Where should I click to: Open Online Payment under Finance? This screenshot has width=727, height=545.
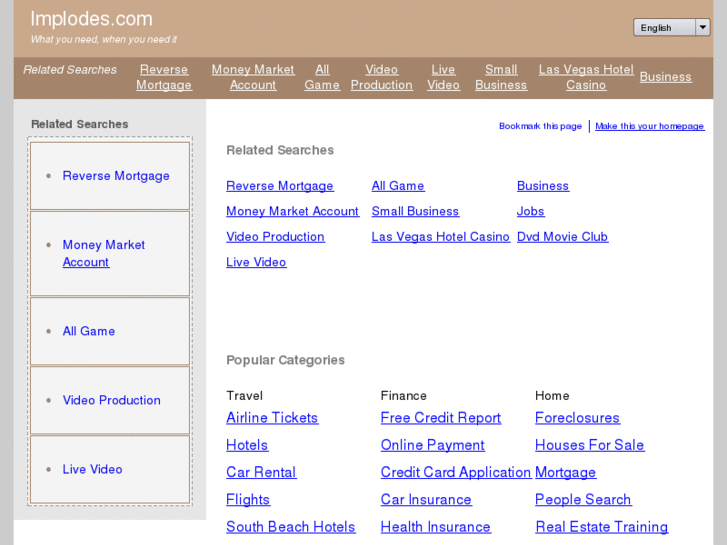coord(433,445)
